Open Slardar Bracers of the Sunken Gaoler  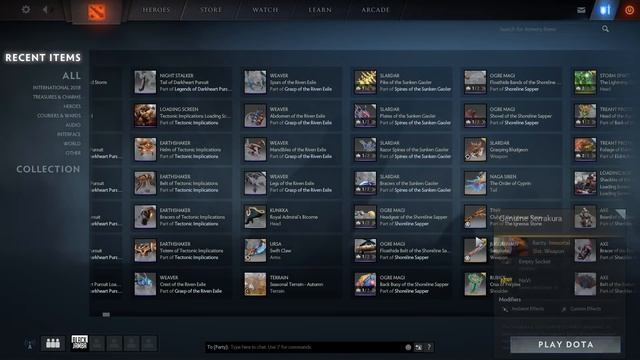[402, 183]
